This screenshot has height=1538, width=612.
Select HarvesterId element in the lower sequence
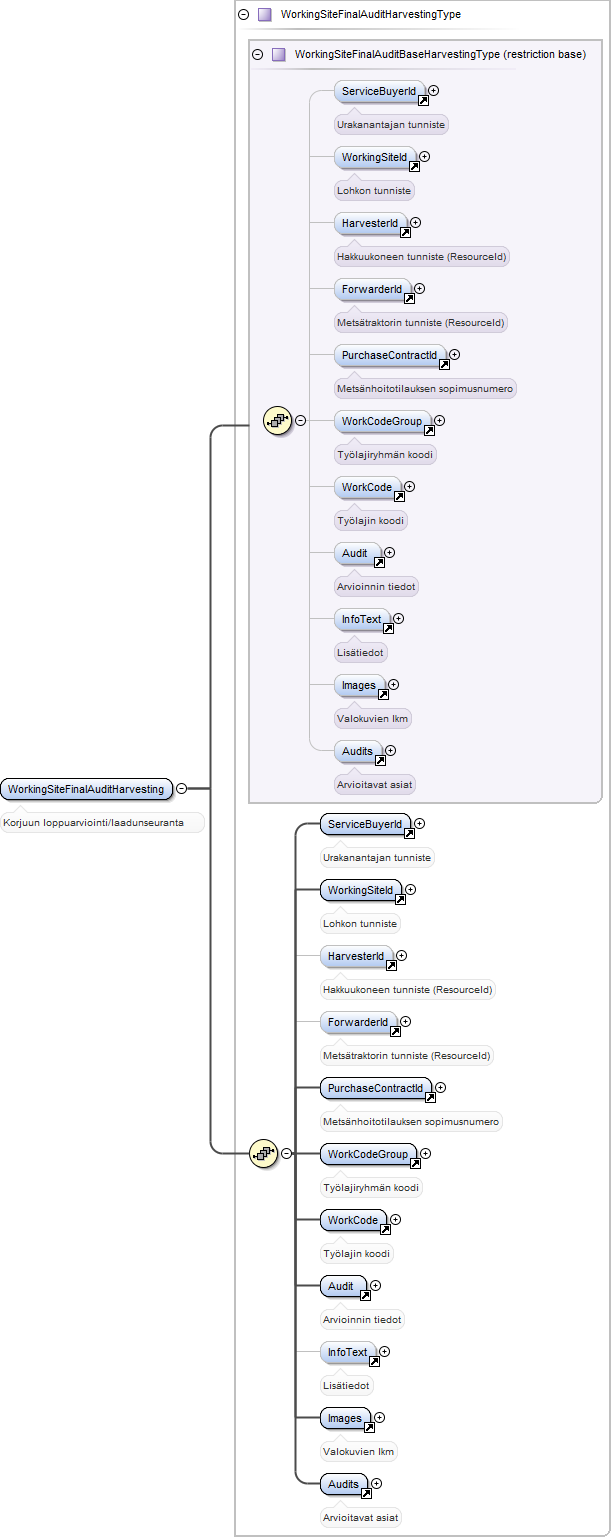click(x=356, y=956)
